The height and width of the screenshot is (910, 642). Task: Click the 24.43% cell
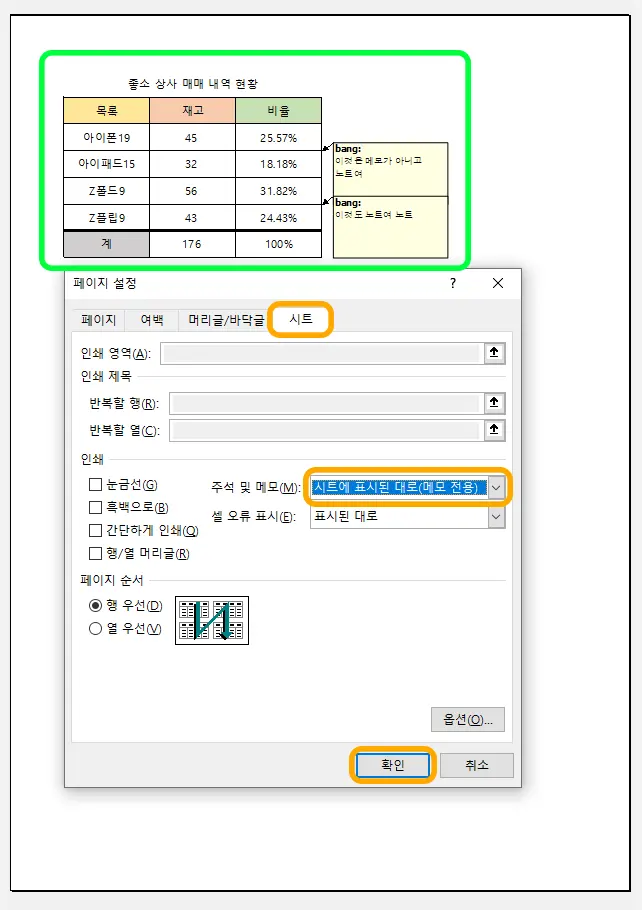coord(279,218)
